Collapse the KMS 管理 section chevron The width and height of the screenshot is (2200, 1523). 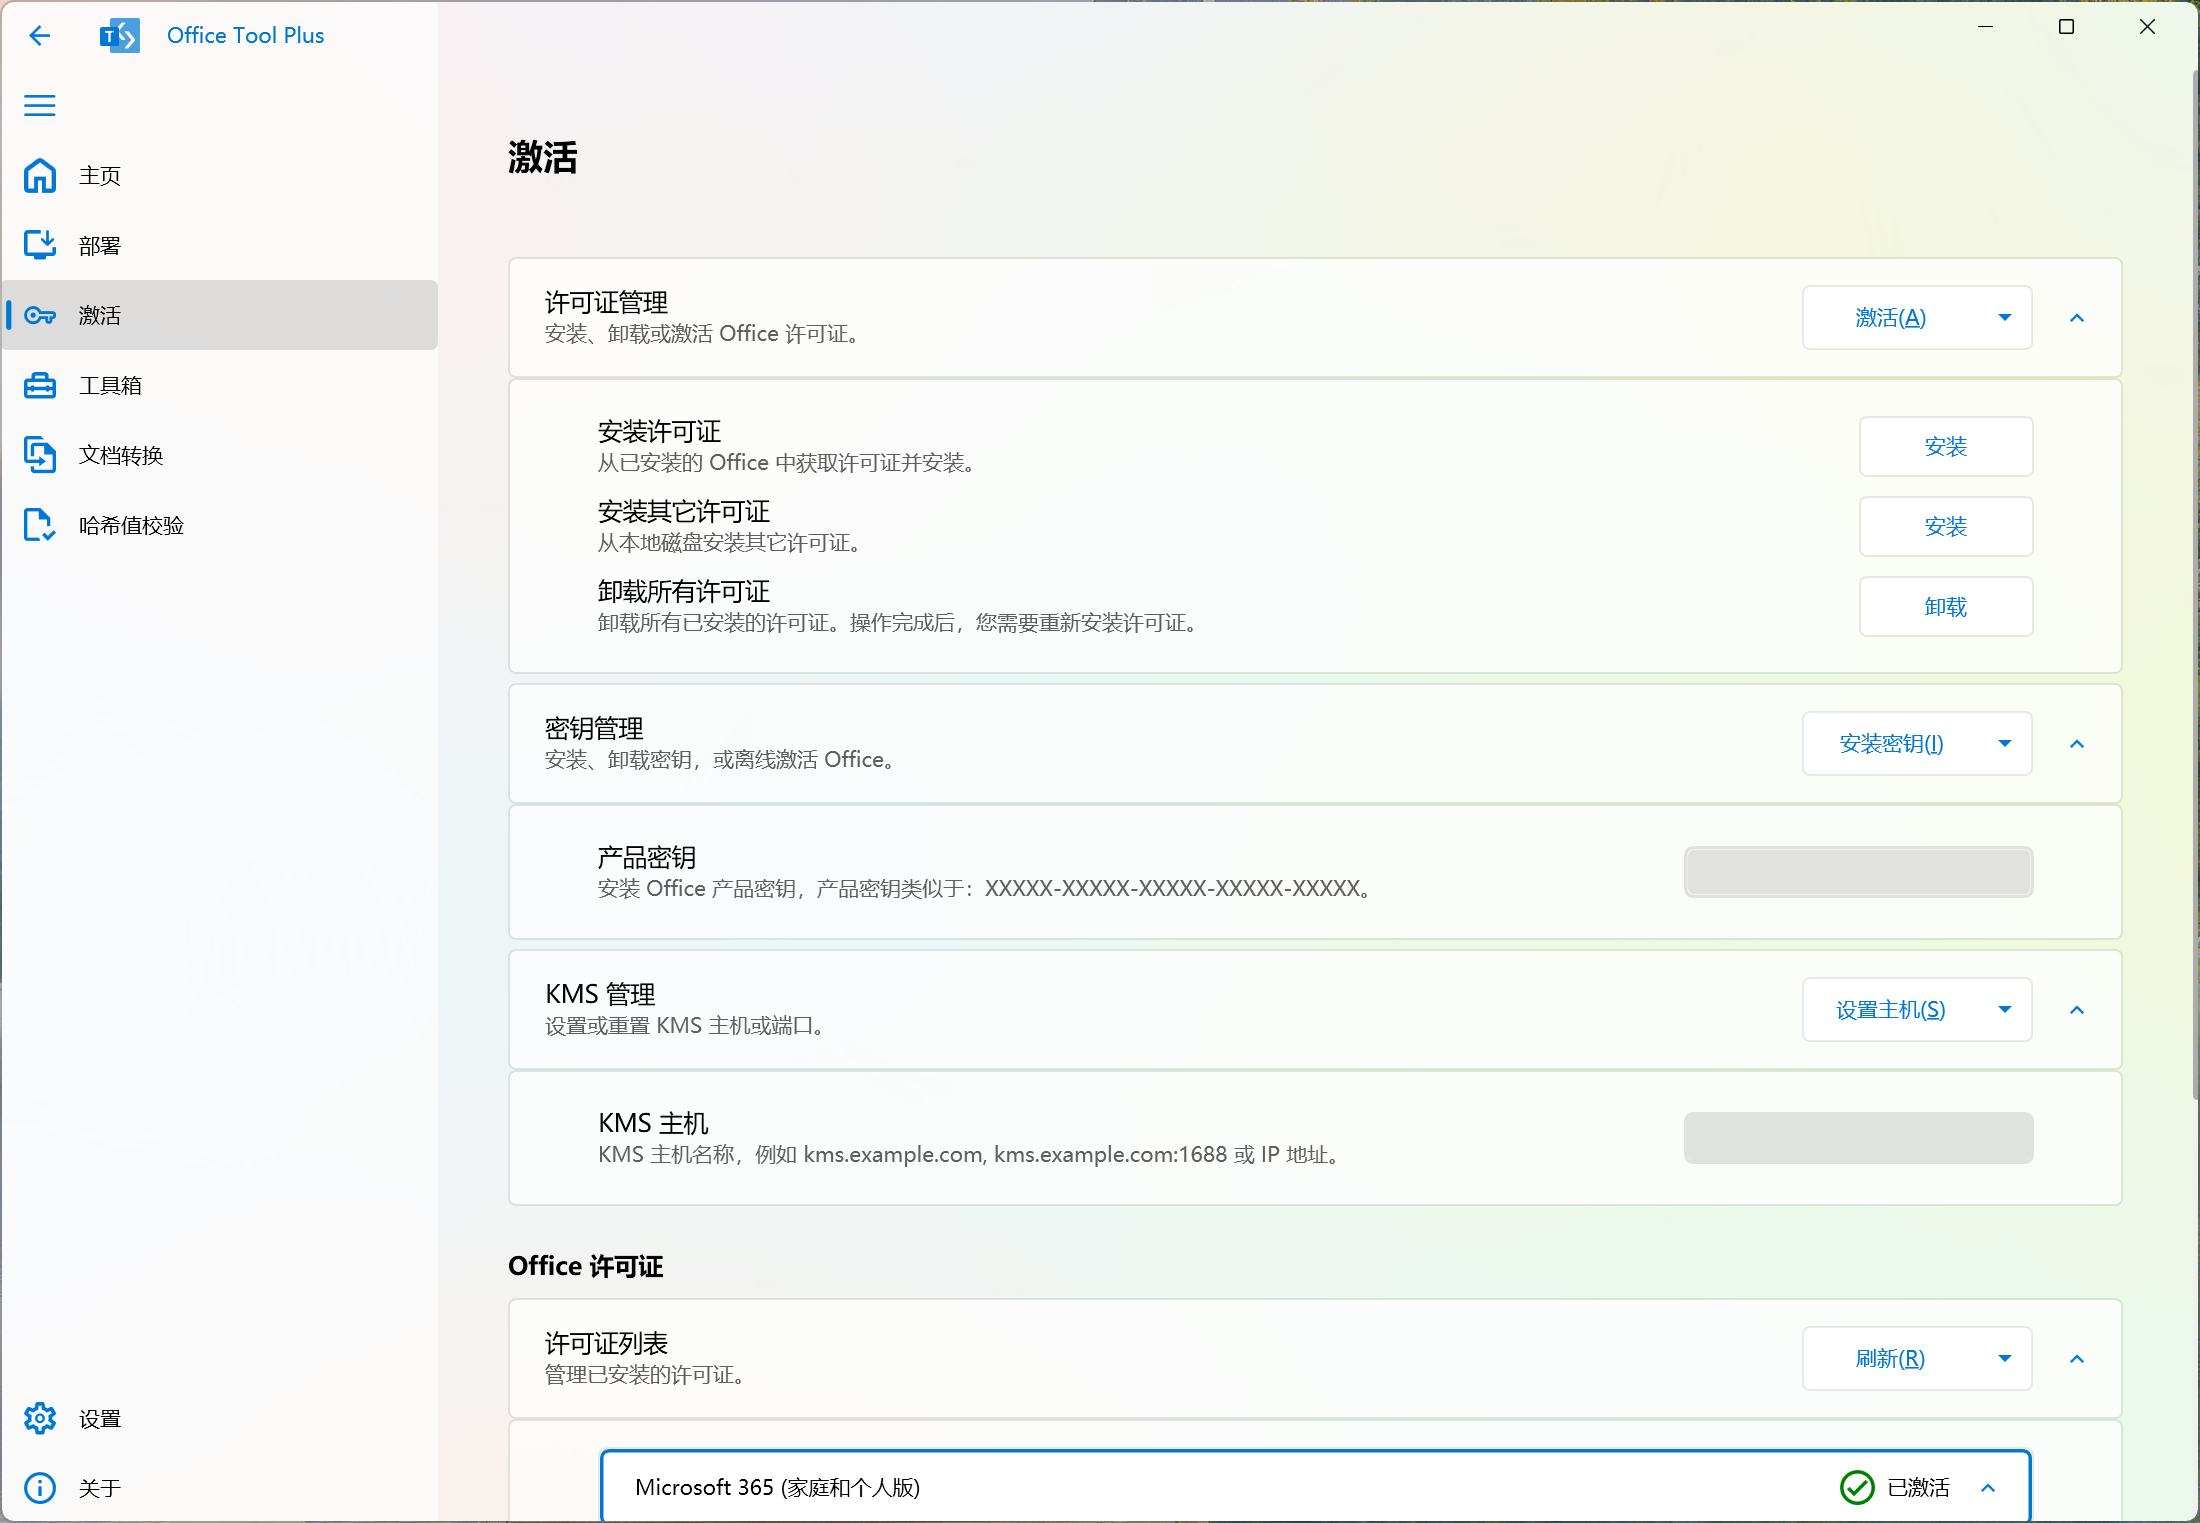2077,1010
